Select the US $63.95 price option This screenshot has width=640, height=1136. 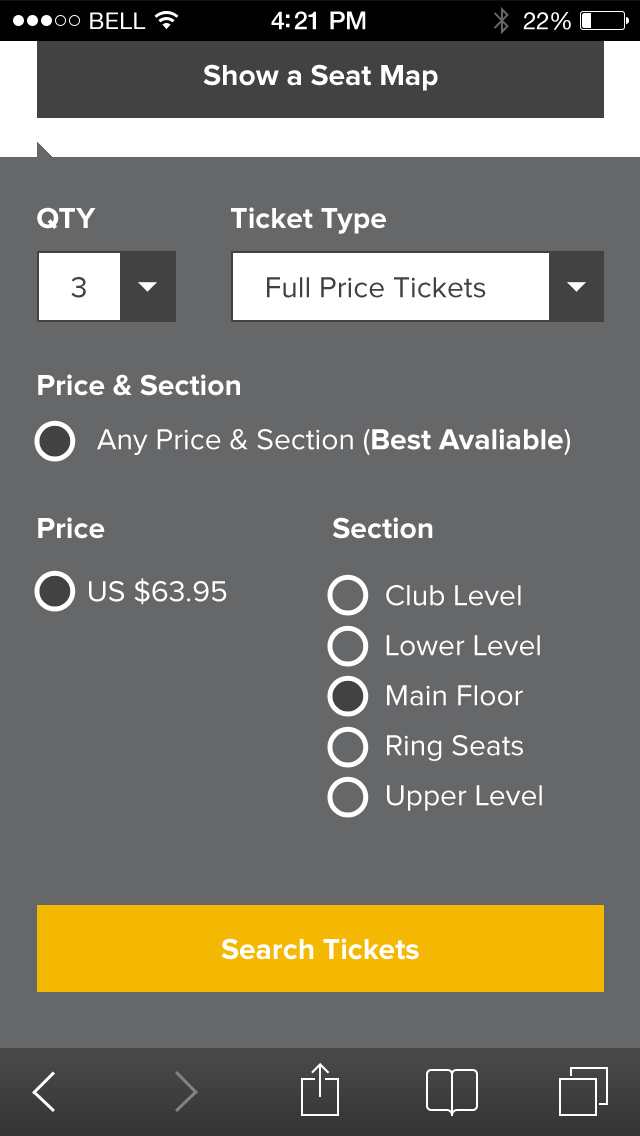tap(55, 592)
